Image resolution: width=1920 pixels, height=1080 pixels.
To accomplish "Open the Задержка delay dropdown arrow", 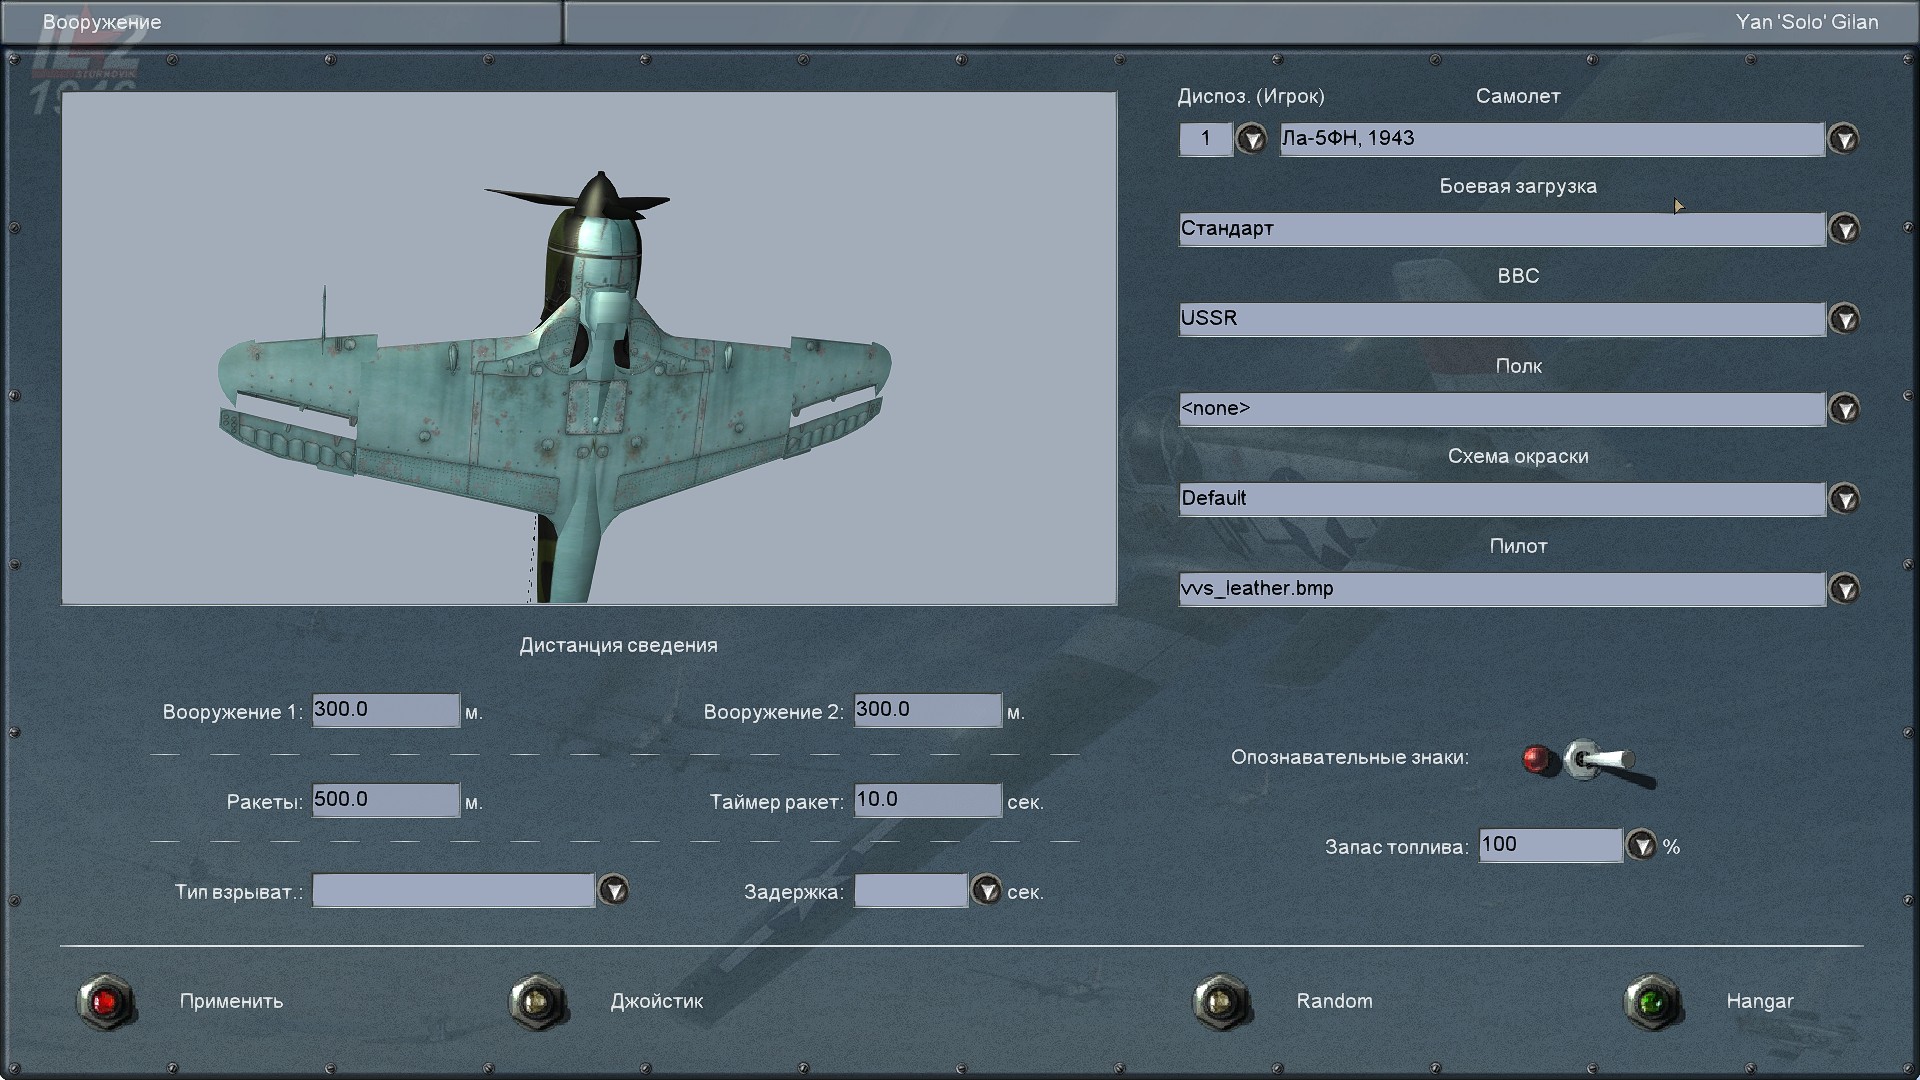I will click(x=986, y=890).
